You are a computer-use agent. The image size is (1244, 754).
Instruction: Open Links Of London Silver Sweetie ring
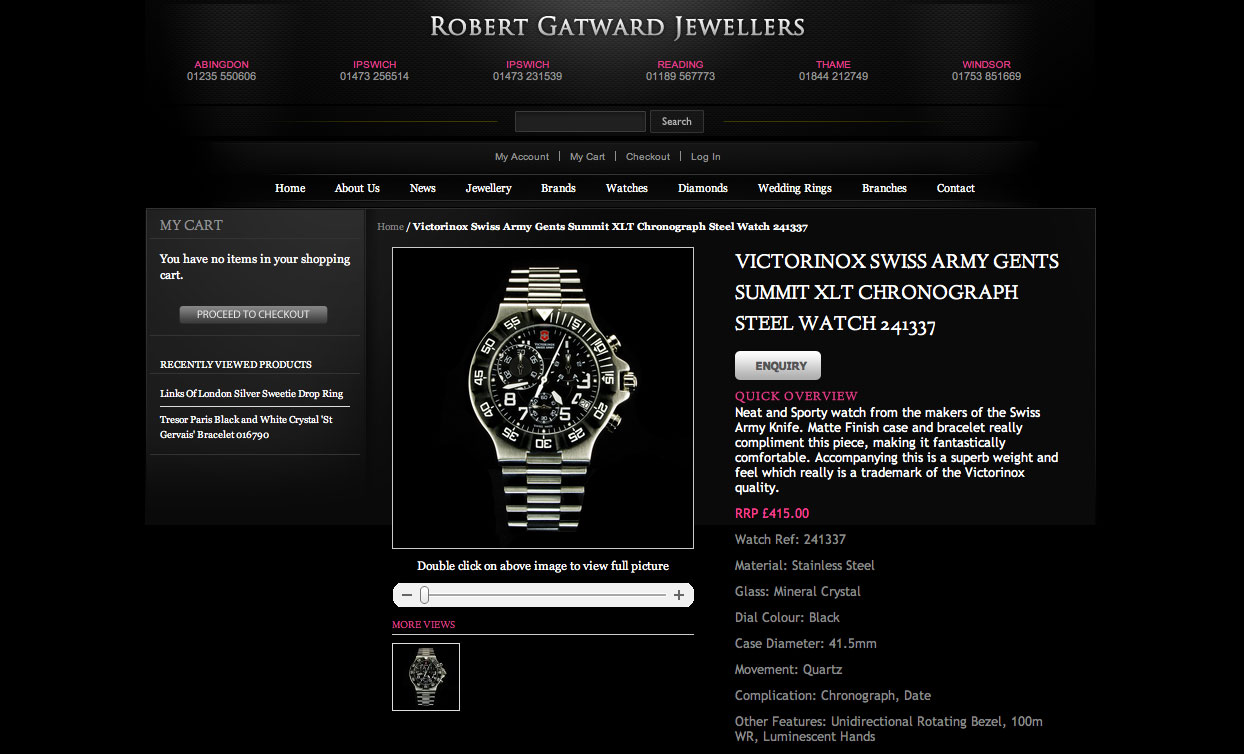tap(252, 394)
